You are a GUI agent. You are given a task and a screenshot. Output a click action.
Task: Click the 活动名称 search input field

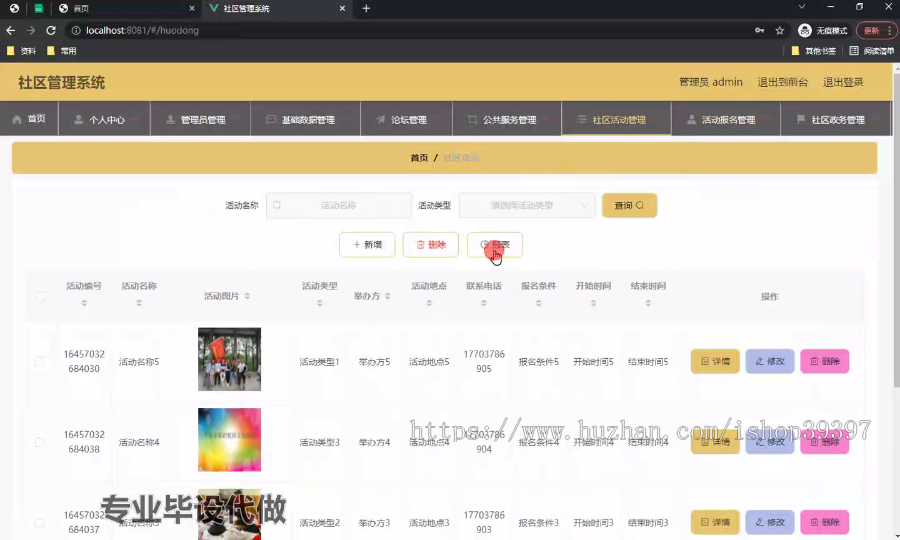click(x=339, y=205)
